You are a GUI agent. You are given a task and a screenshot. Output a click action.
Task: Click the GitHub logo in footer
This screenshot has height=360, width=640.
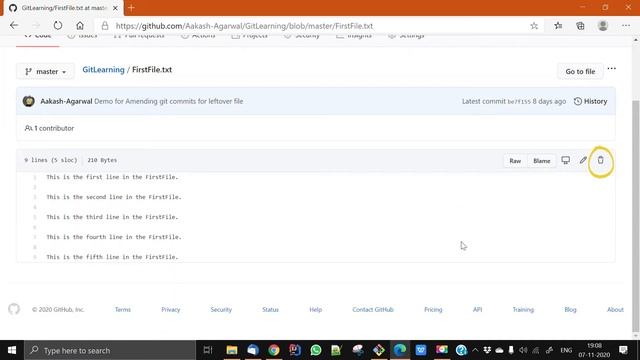14,309
